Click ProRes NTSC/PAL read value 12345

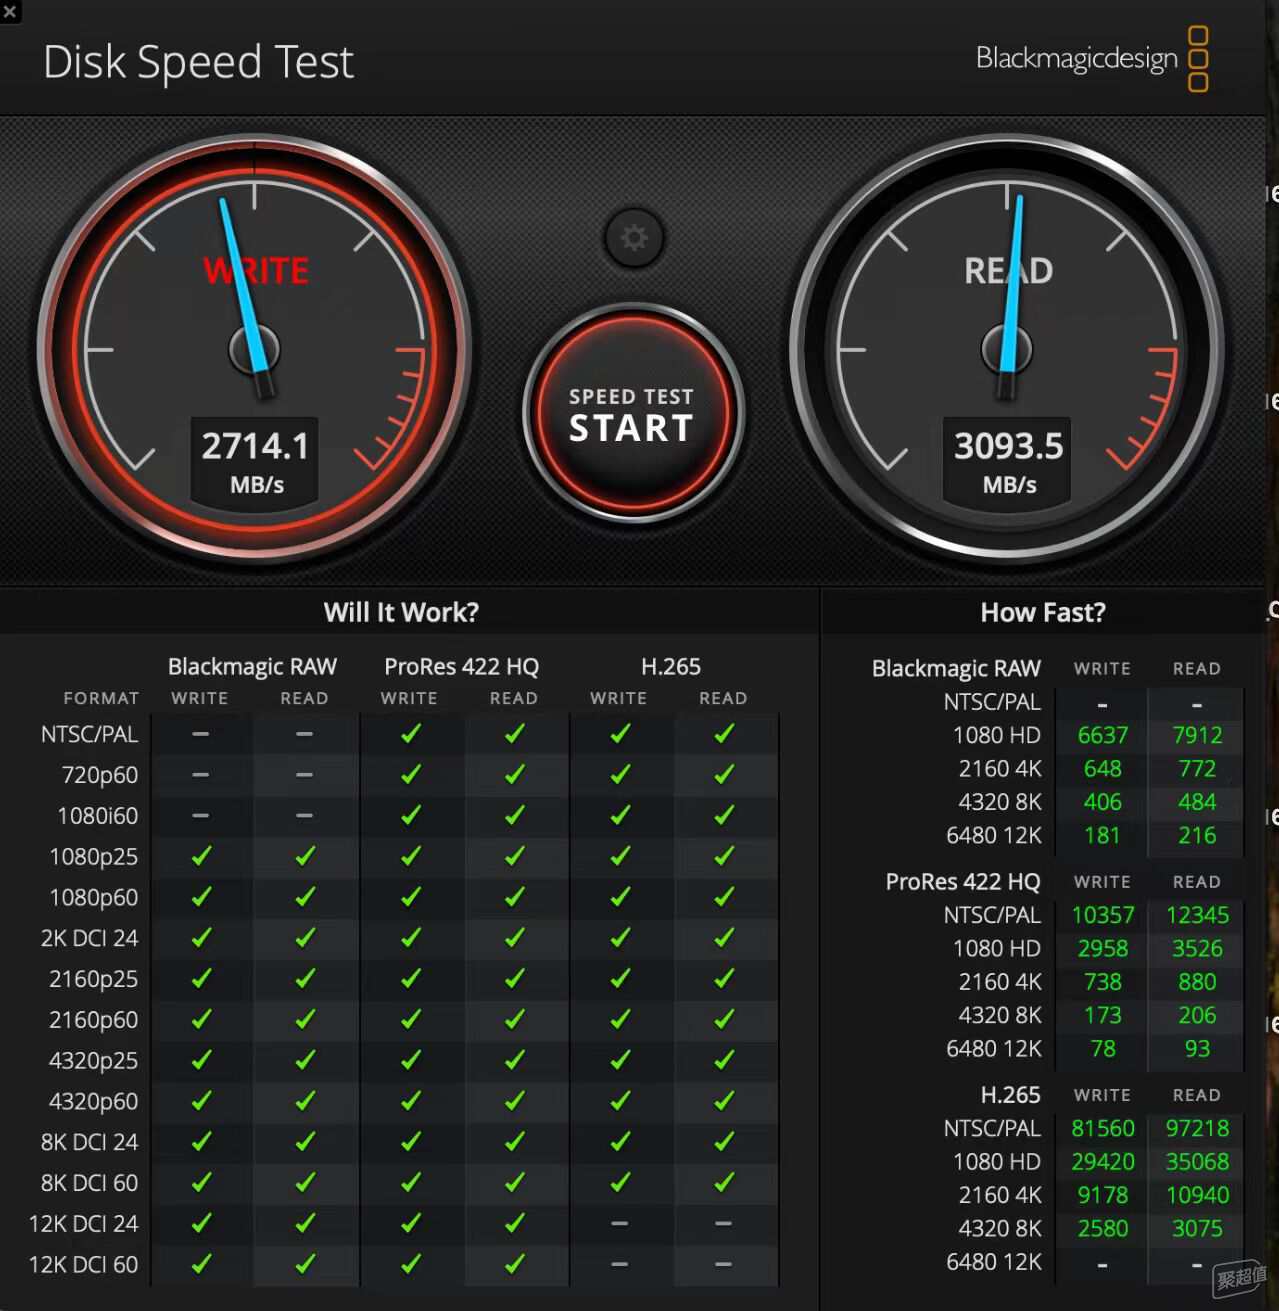coord(1197,915)
